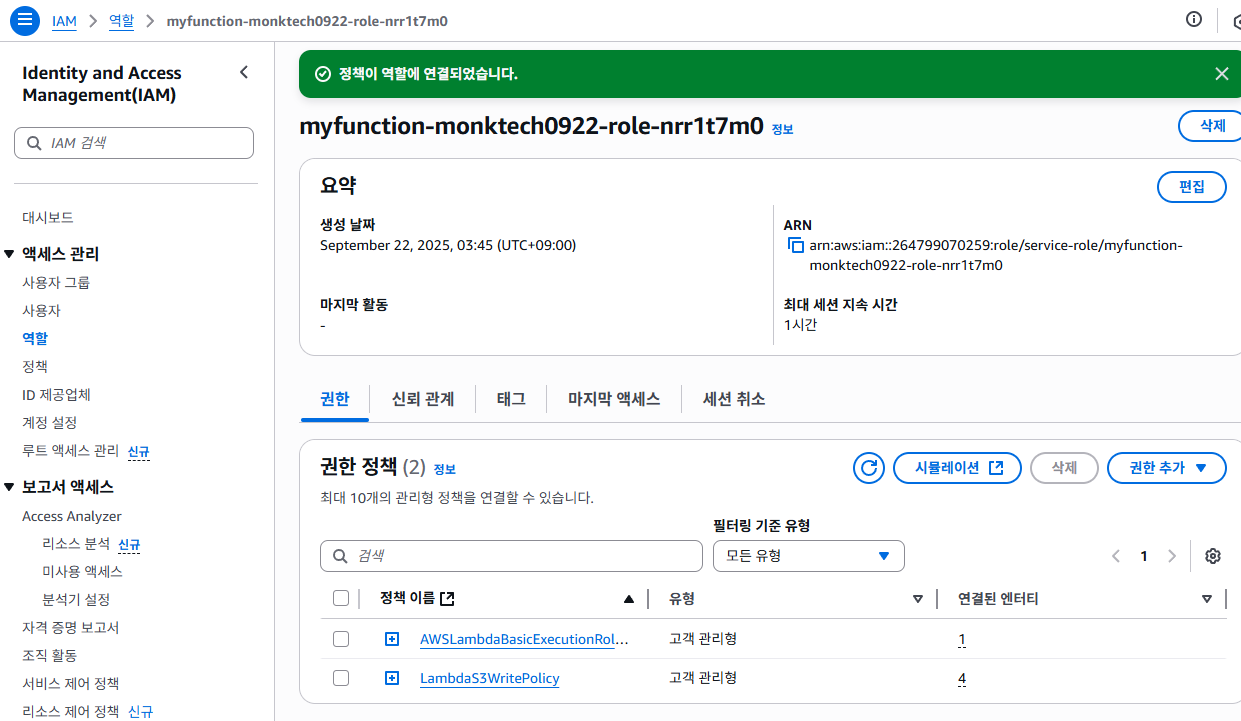Image resolution: width=1241 pixels, height=721 pixels.
Task: Switch to the 신뢰 관계 tab
Action: coord(422,399)
